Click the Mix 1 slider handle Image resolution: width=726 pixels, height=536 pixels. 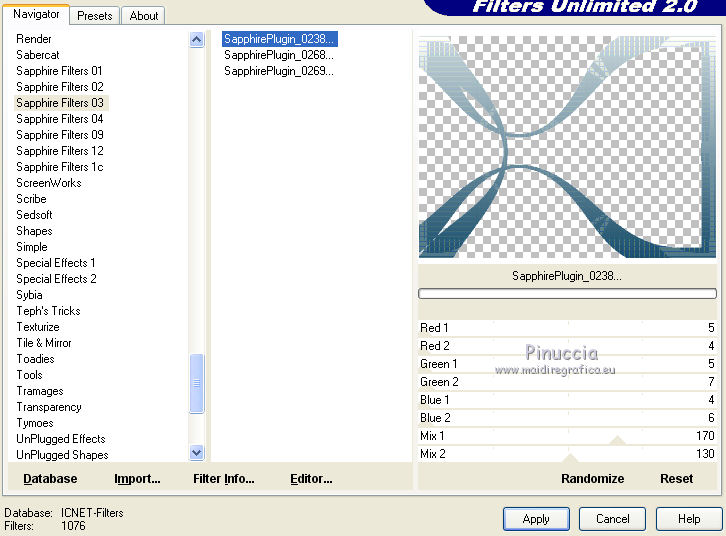click(617, 440)
